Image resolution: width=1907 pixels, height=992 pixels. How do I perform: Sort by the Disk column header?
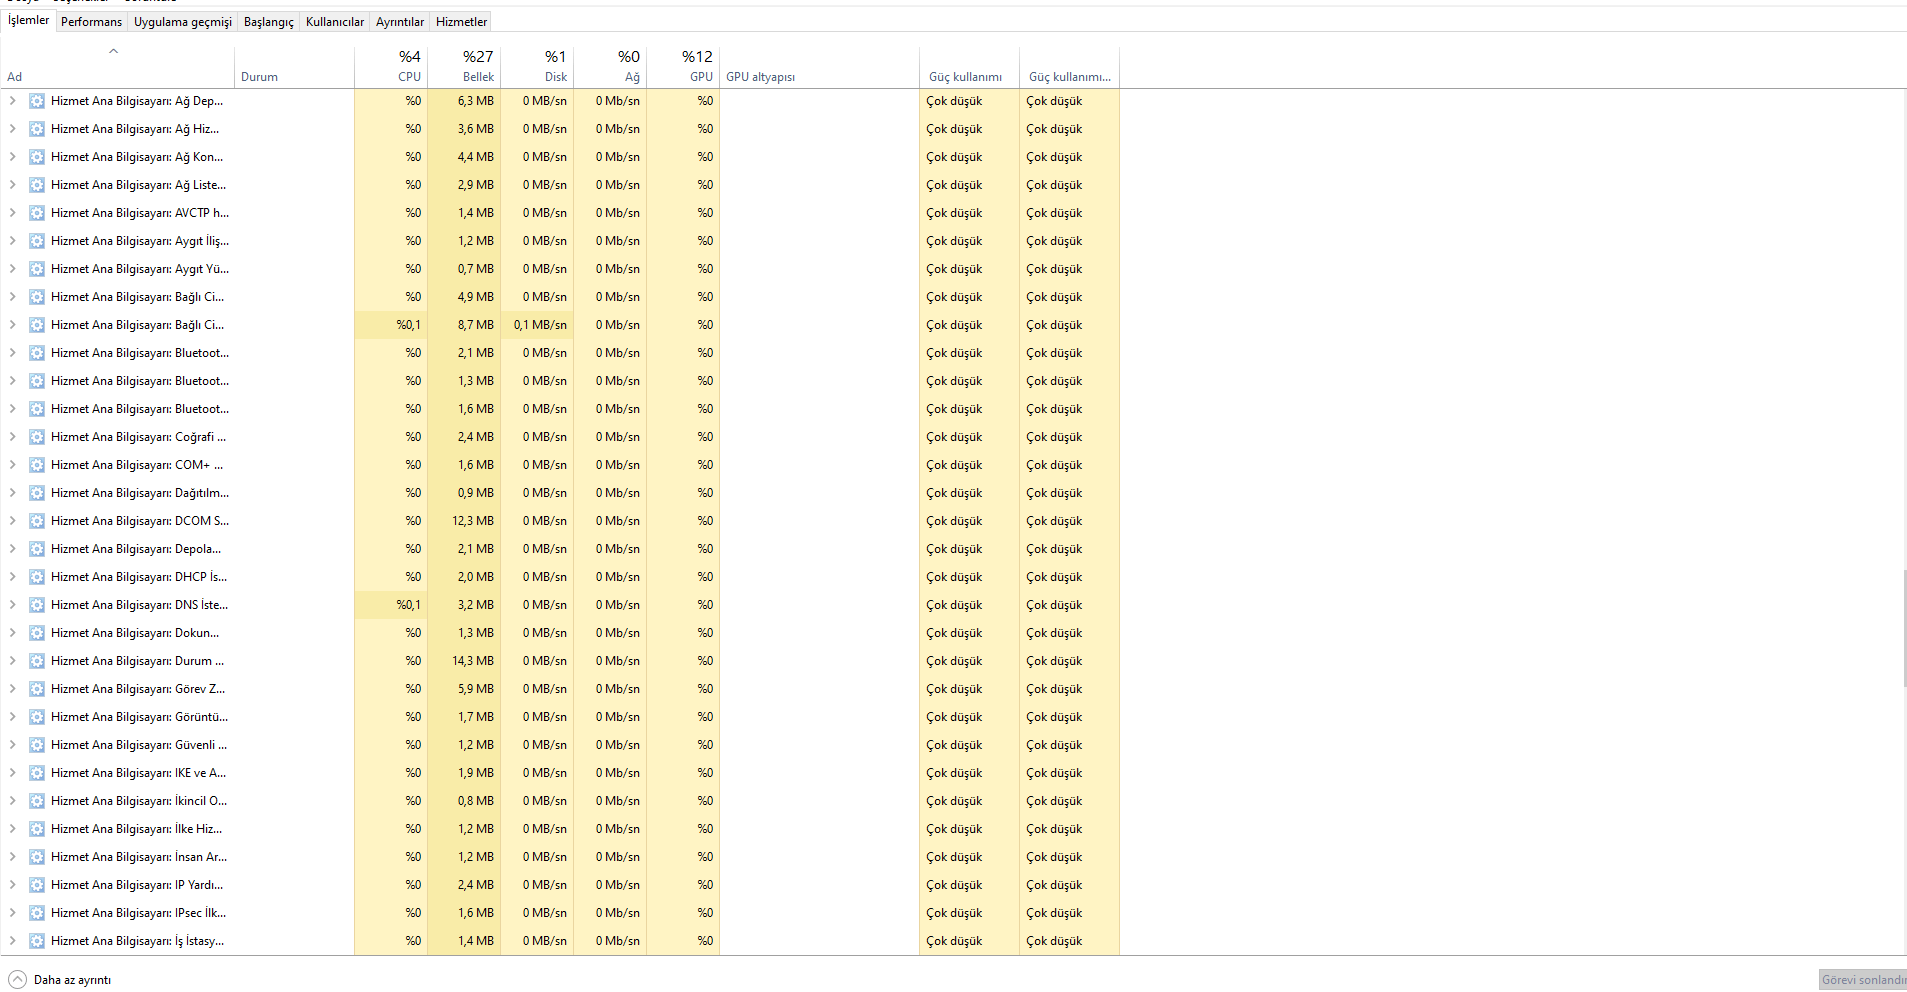tap(537, 67)
